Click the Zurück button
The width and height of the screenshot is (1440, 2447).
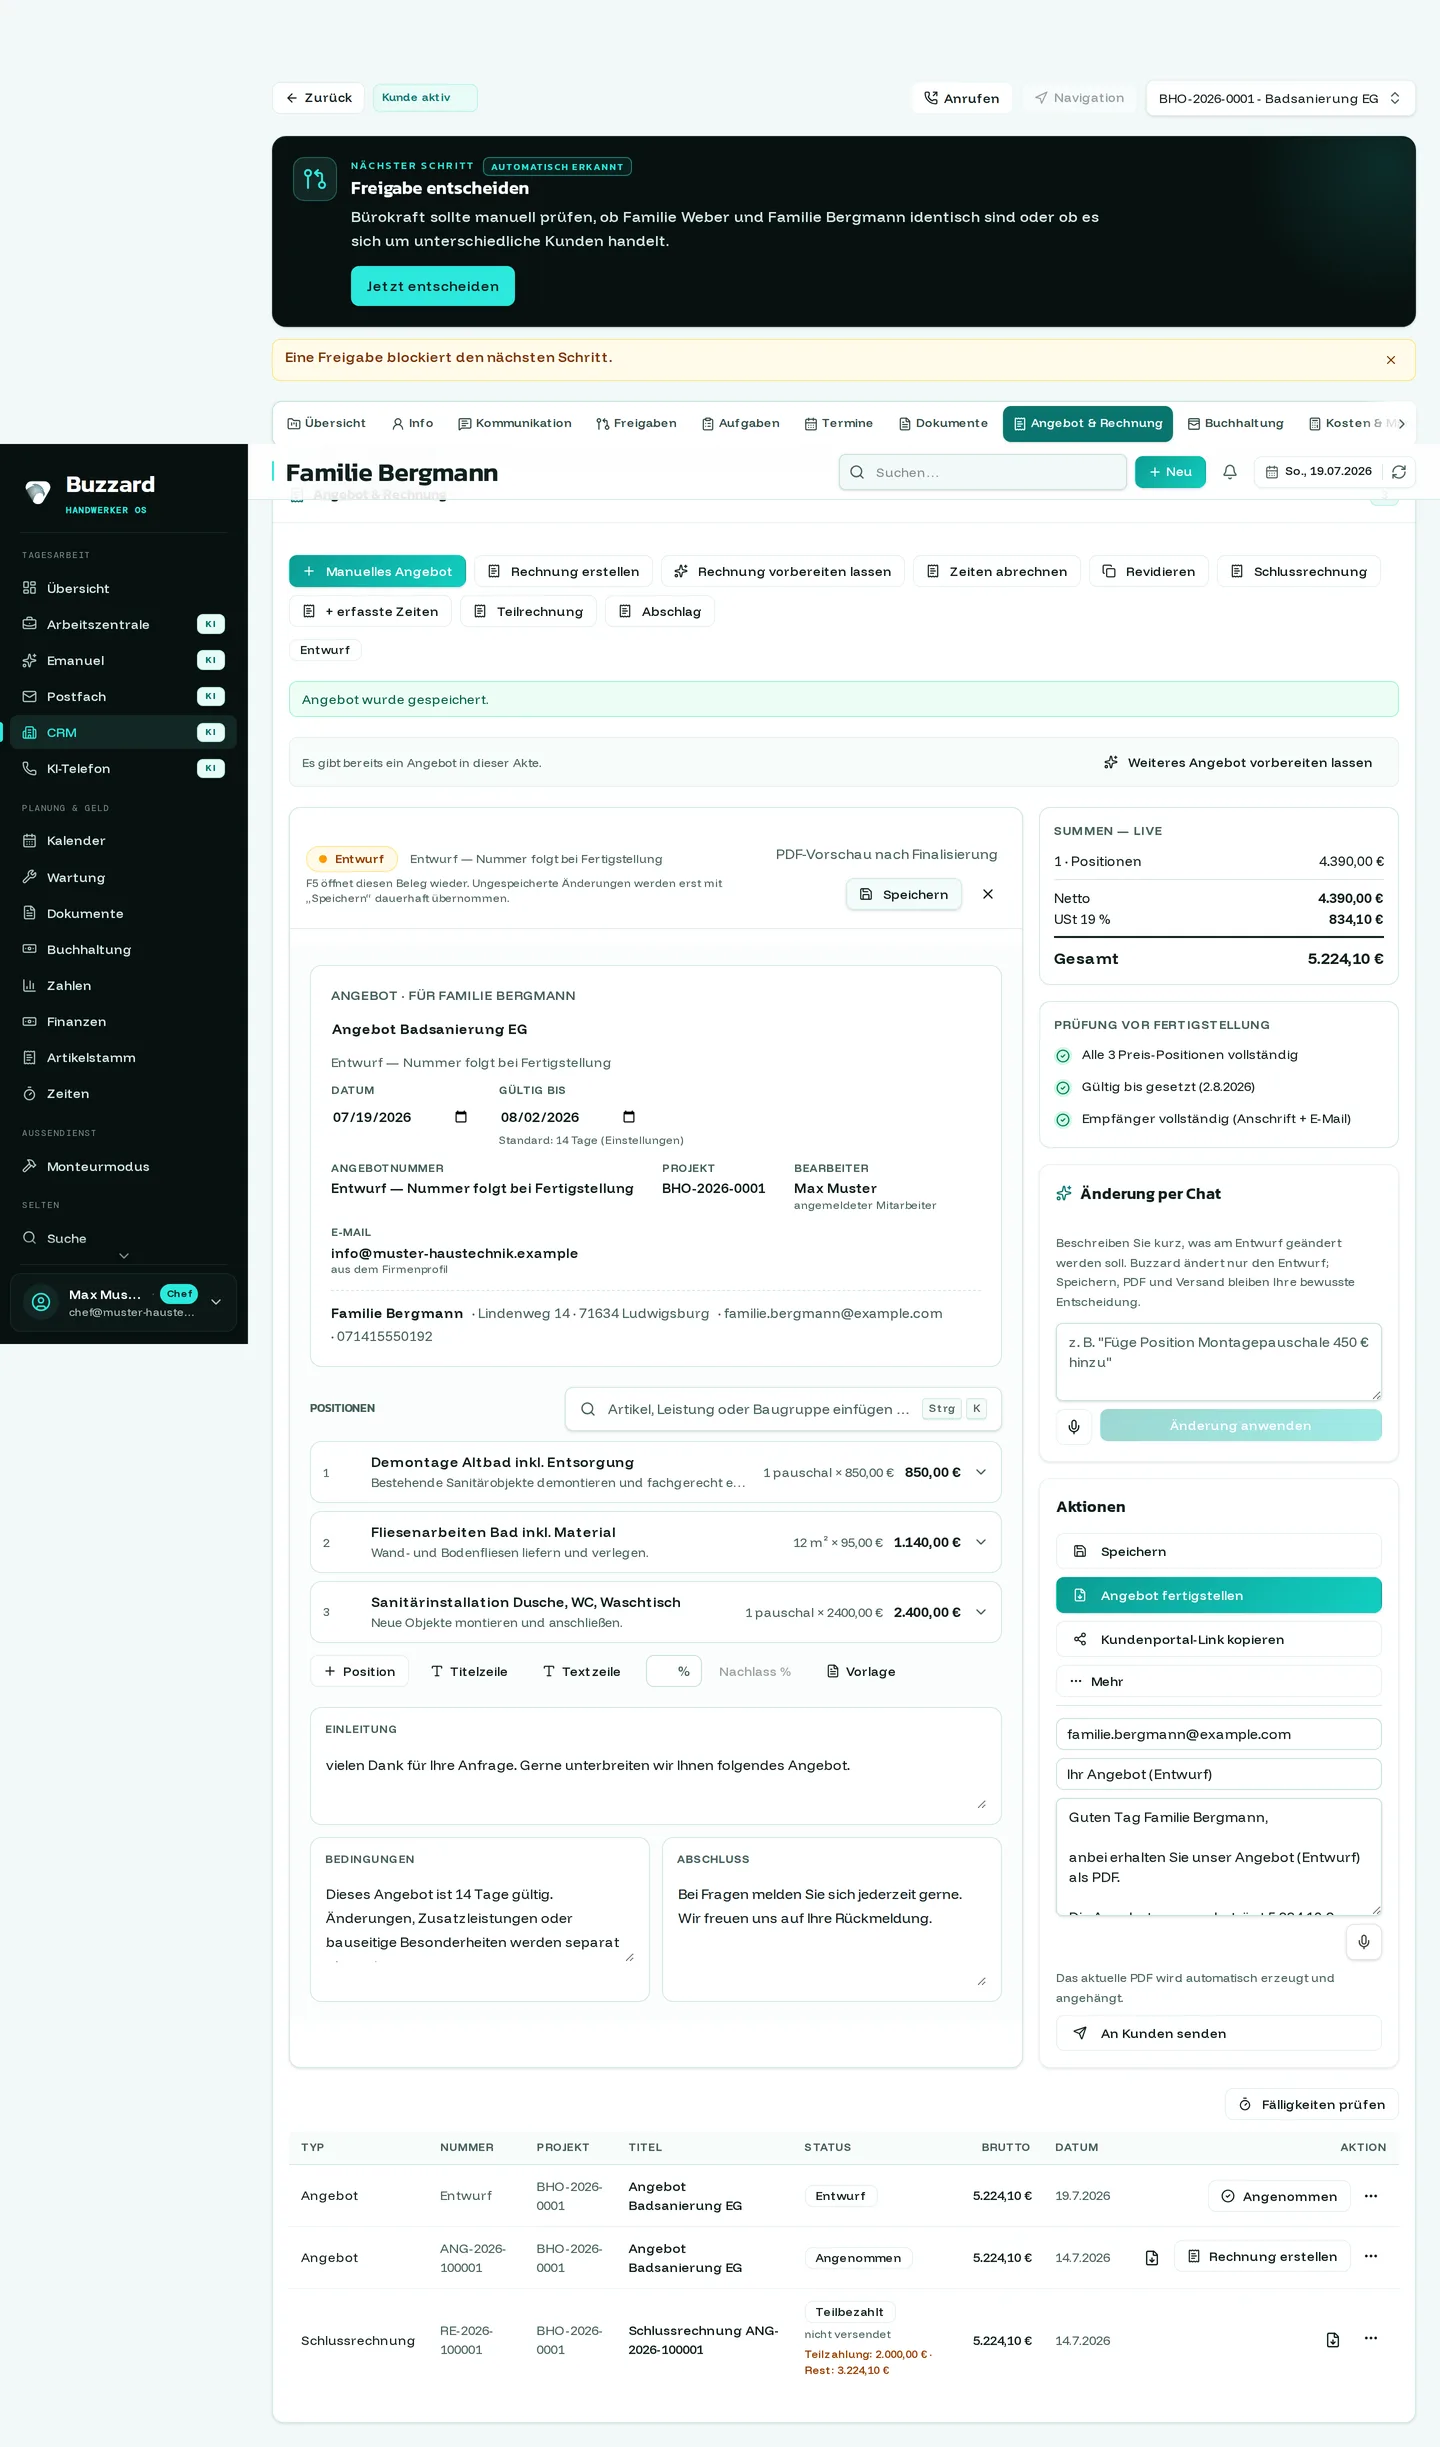click(318, 98)
